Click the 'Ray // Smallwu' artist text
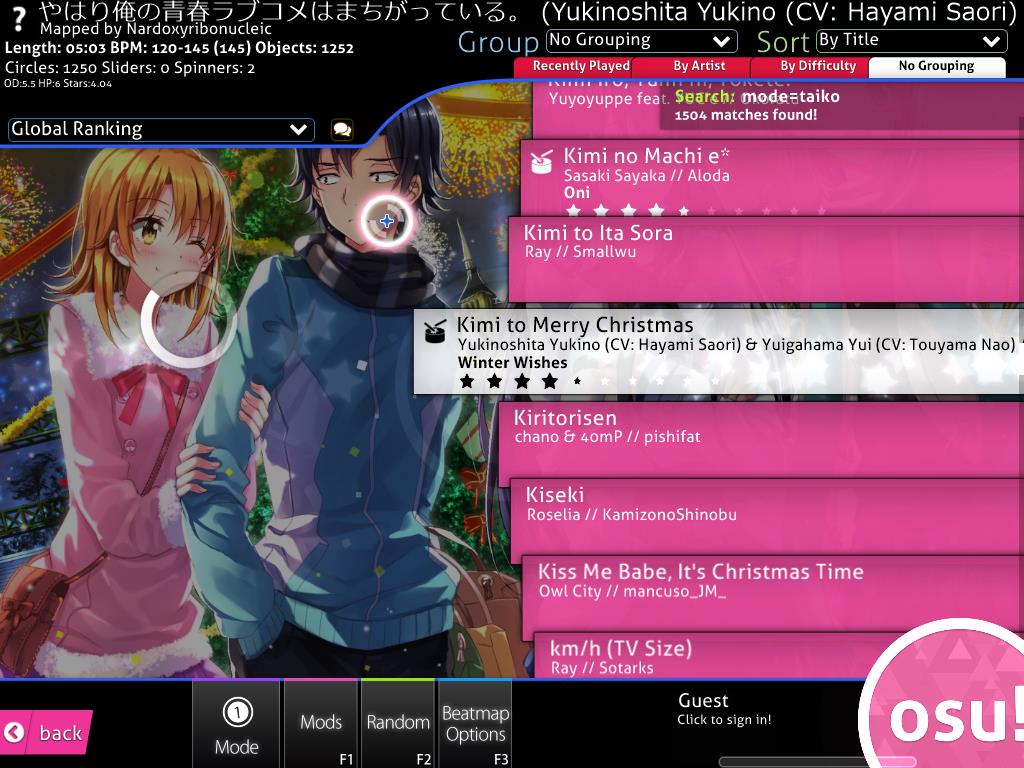Viewport: 1024px width, 768px height. point(580,252)
